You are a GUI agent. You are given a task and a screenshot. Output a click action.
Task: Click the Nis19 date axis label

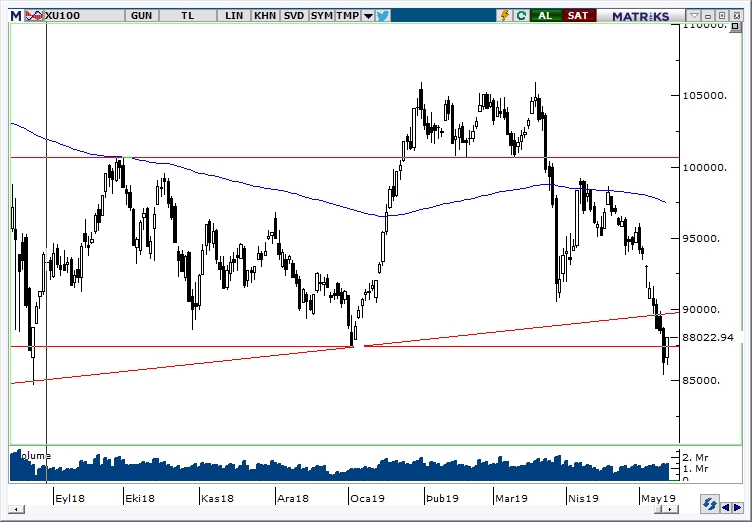point(583,498)
